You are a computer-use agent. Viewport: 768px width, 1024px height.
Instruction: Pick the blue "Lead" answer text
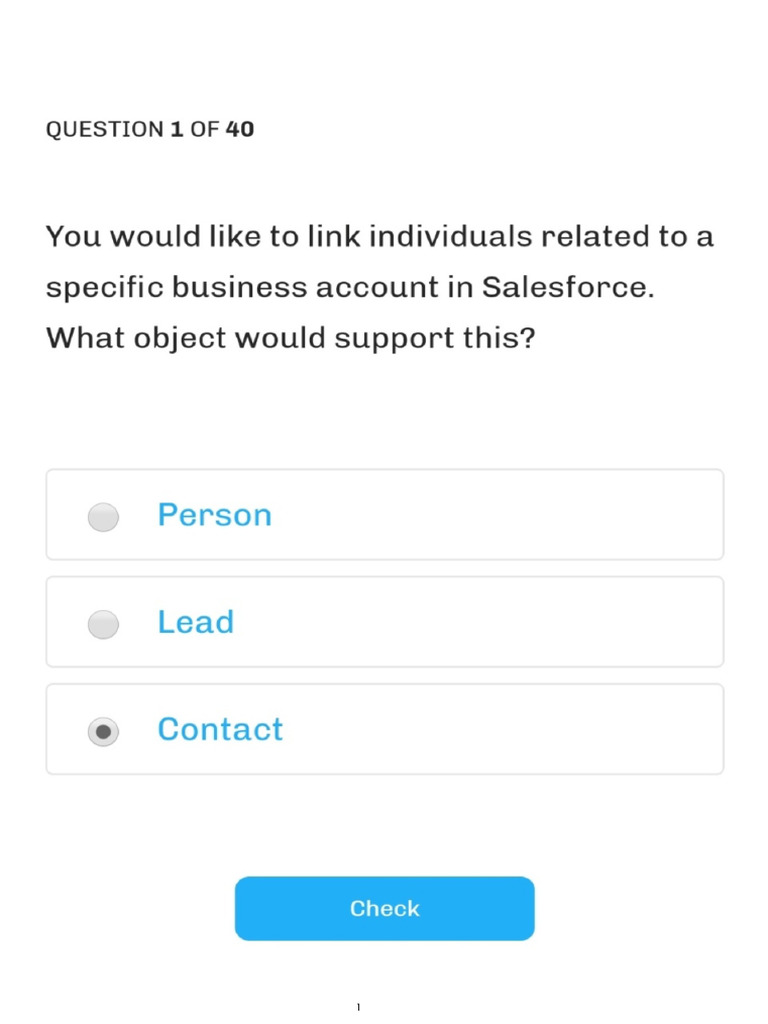pyautogui.click(x=195, y=622)
